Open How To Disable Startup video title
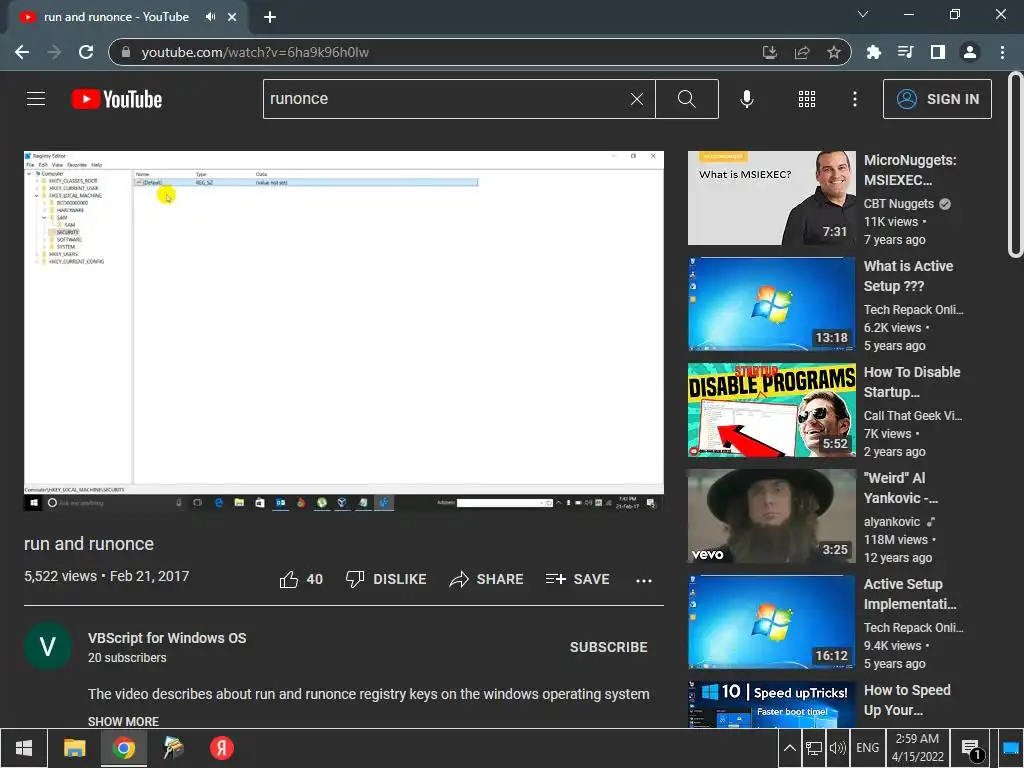 pos(912,381)
